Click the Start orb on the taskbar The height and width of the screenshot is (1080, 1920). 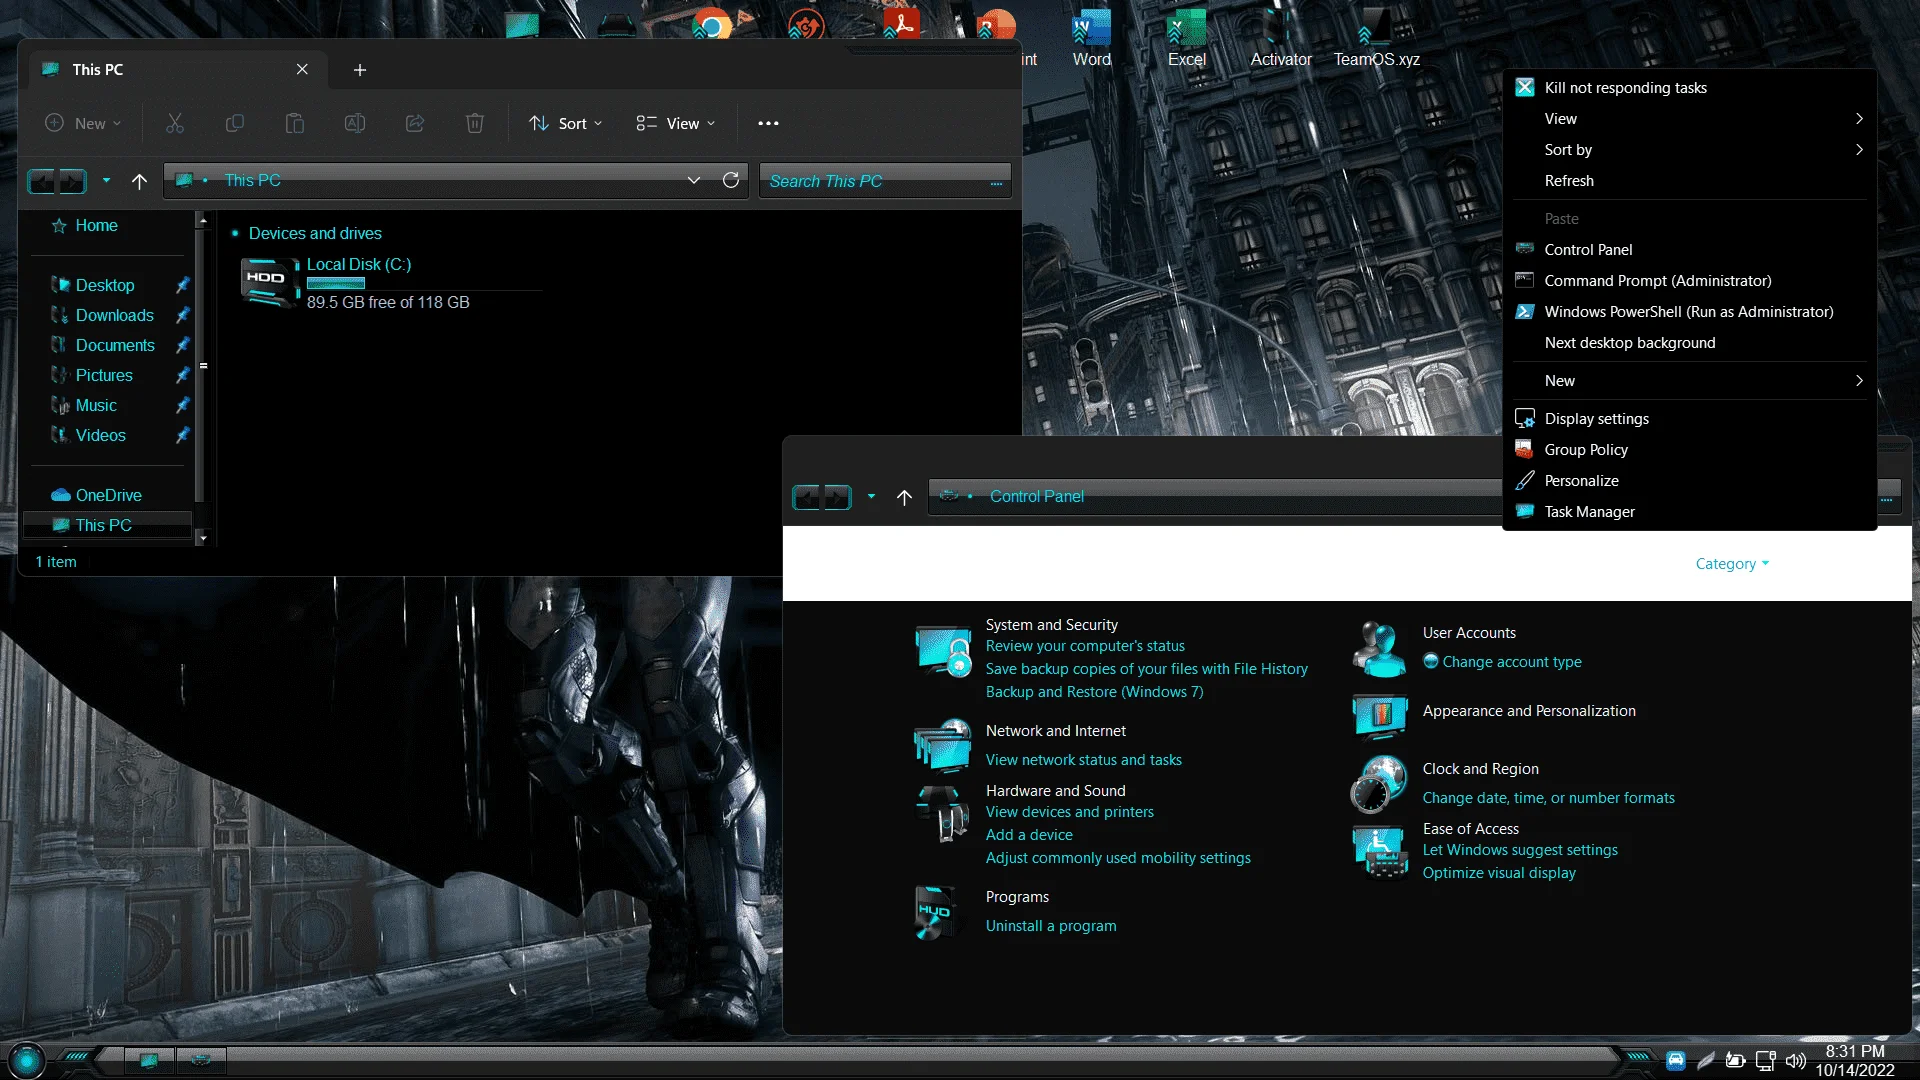(x=27, y=1059)
